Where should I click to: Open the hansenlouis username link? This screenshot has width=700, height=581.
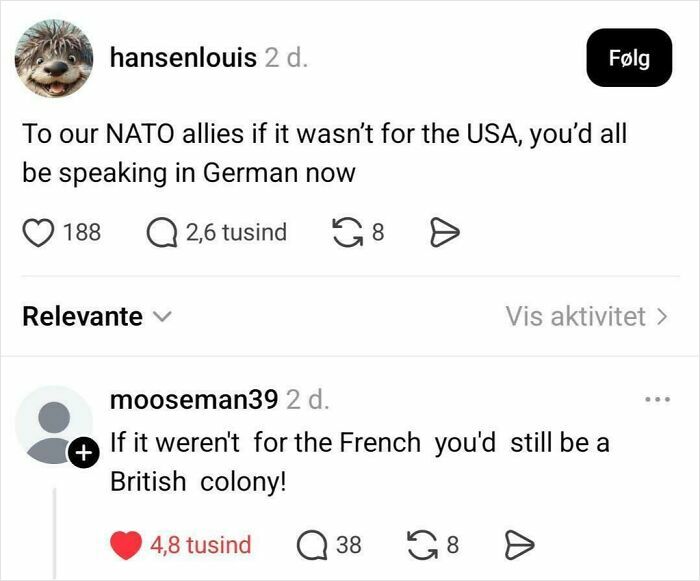point(182,58)
